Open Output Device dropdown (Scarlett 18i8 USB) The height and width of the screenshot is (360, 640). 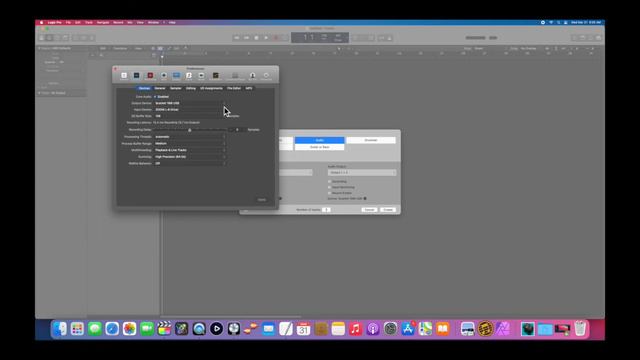189,103
